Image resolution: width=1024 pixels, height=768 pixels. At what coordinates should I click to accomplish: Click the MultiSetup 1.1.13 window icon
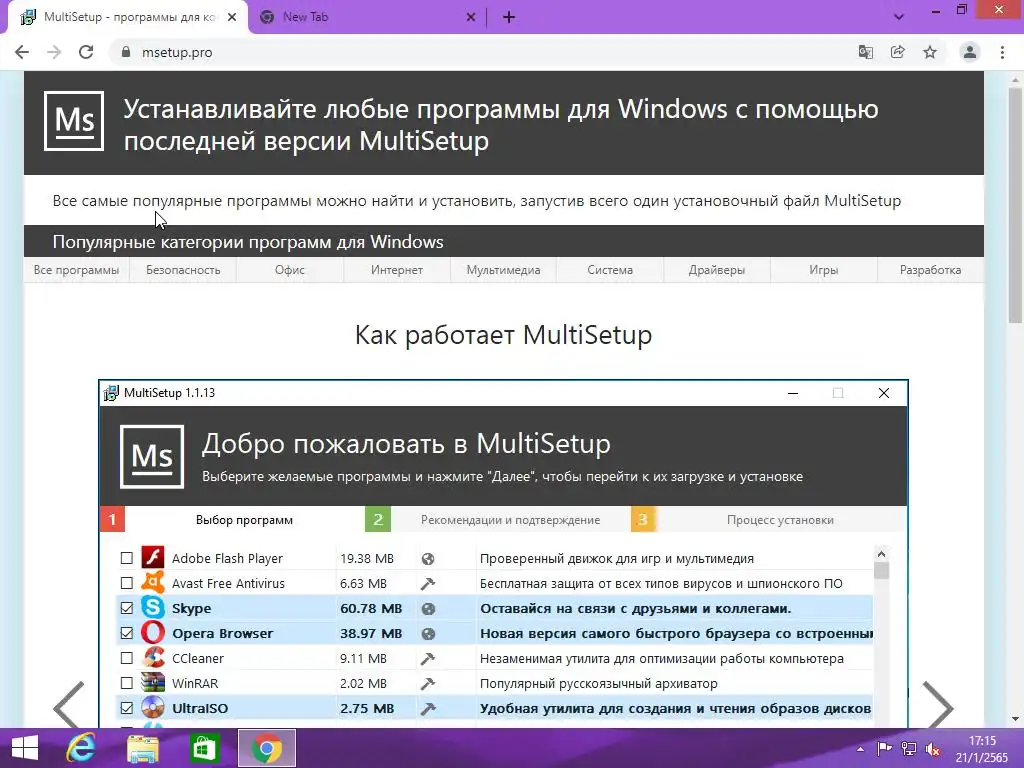pyautogui.click(x=112, y=392)
